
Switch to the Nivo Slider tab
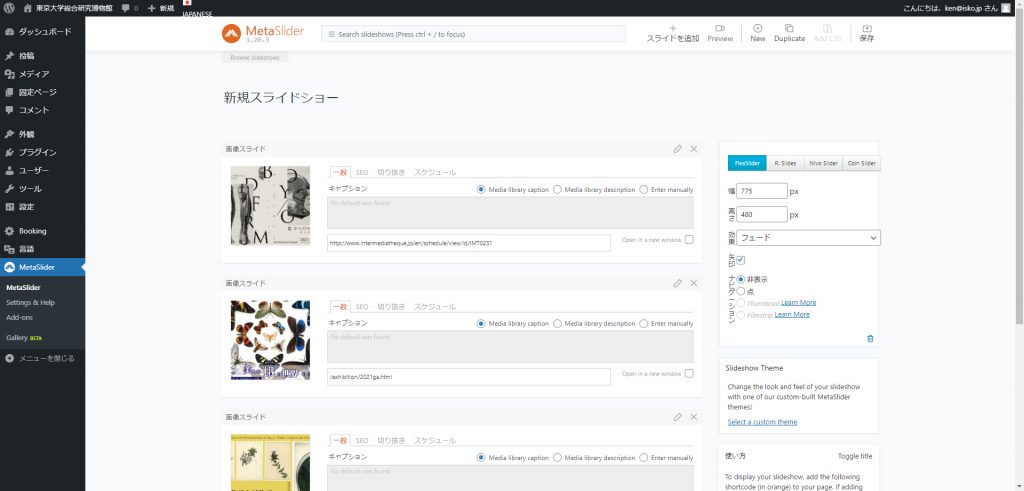tap(823, 163)
